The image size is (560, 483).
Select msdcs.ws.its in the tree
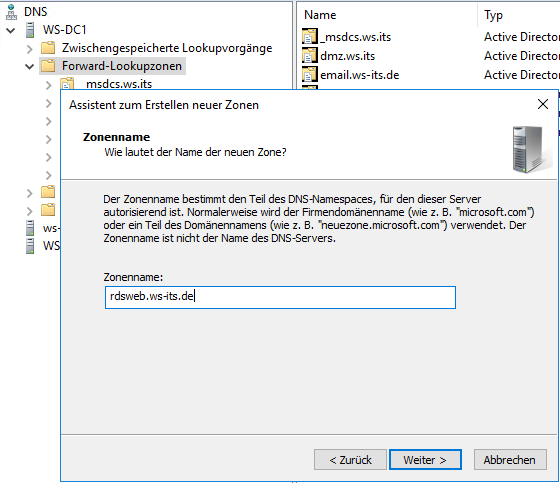[x=119, y=84]
